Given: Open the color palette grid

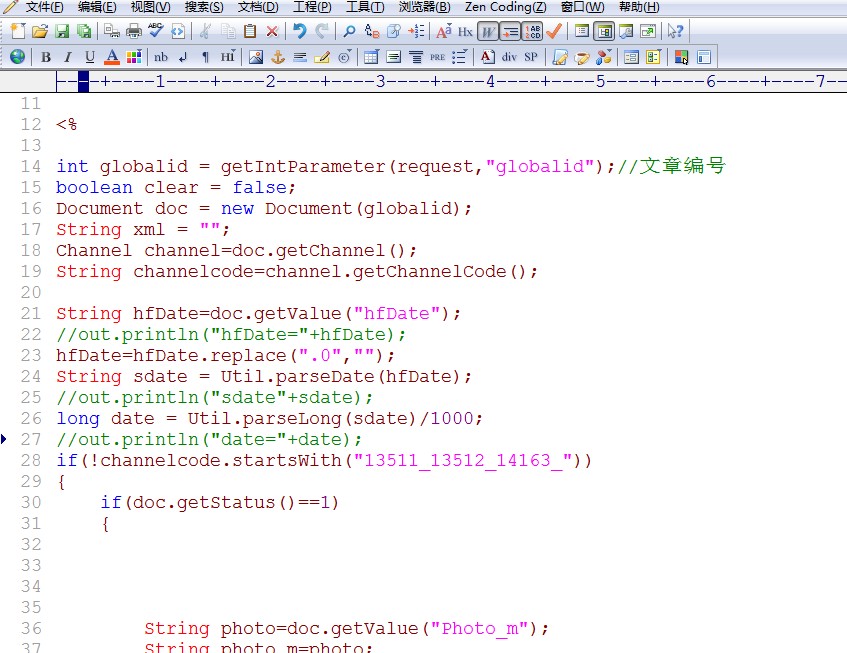Looking at the screenshot, I should click(x=133, y=57).
